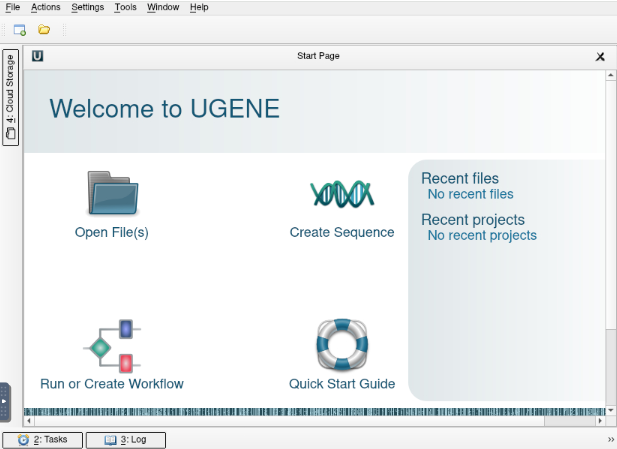Click the Open File(s) link text
The height and width of the screenshot is (449, 617).
click(112, 232)
